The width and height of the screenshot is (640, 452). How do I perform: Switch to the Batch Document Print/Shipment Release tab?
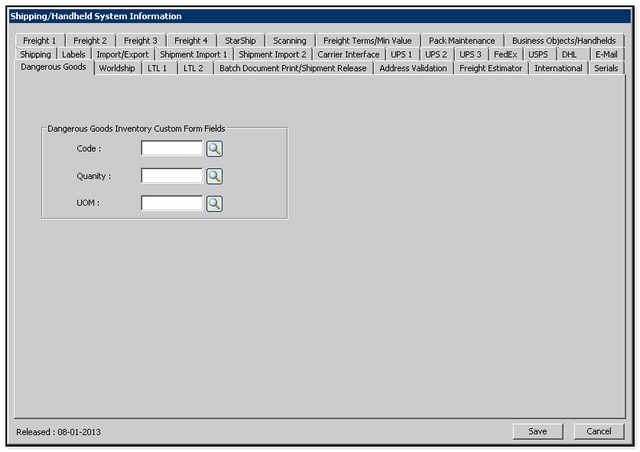[293, 68]
